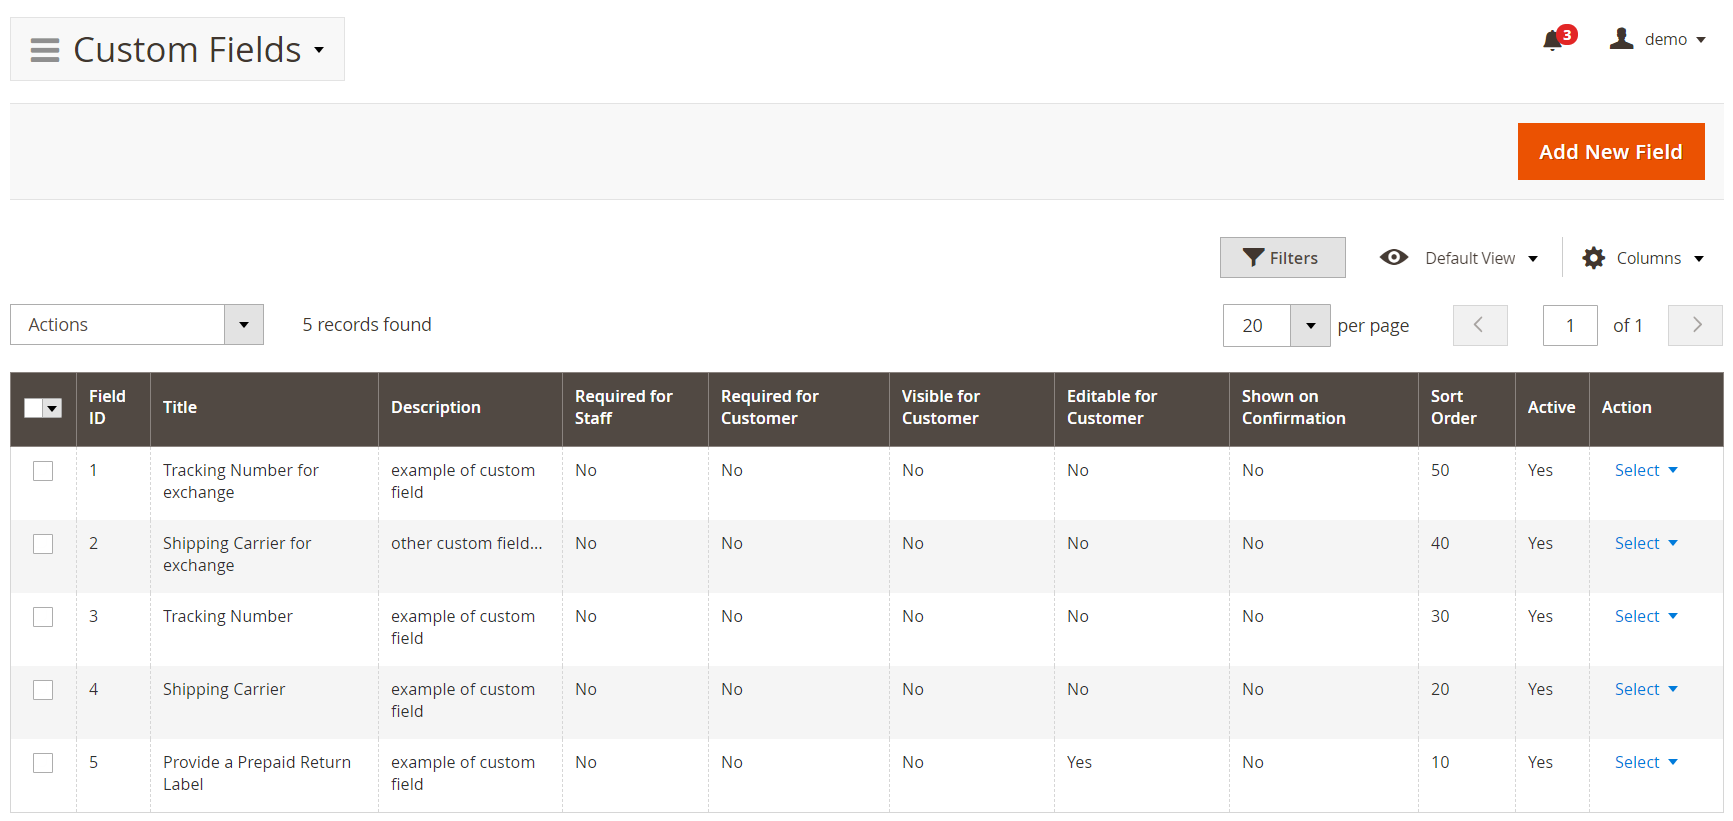
Task: Open the hamburger menu beside Custom Fields
Action: click(x=45, y=50)
